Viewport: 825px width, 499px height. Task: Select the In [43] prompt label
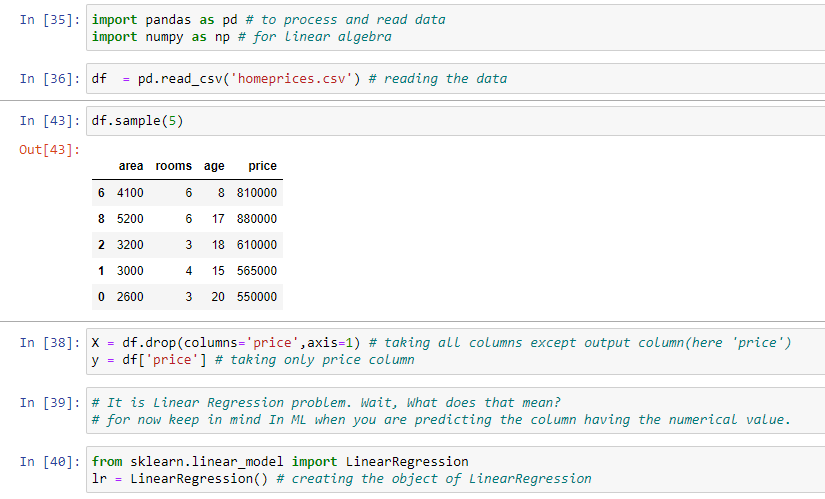click(x=49, y=121)
